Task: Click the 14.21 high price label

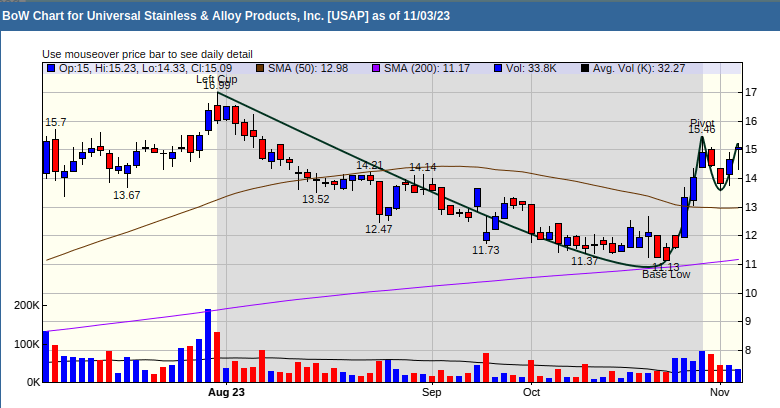Action: pos(369,165)
